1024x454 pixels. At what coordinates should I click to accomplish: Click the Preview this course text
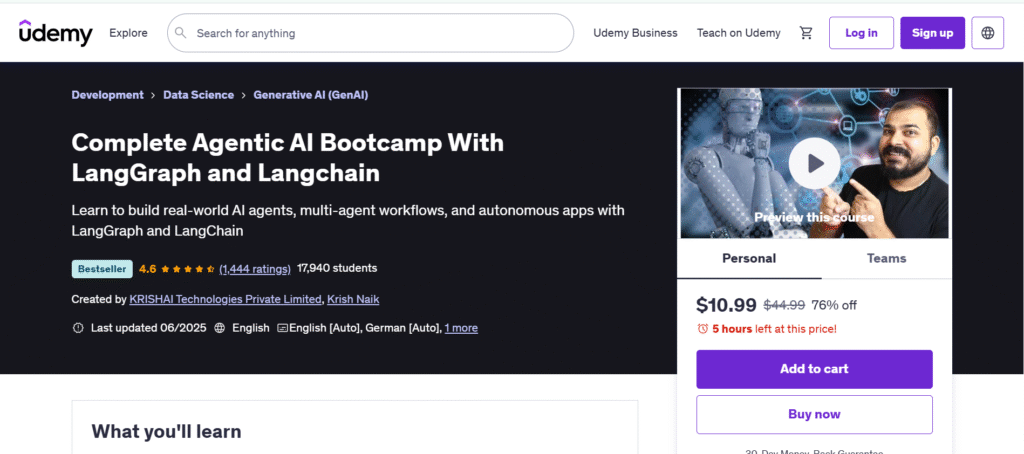(x=814, y=218)
